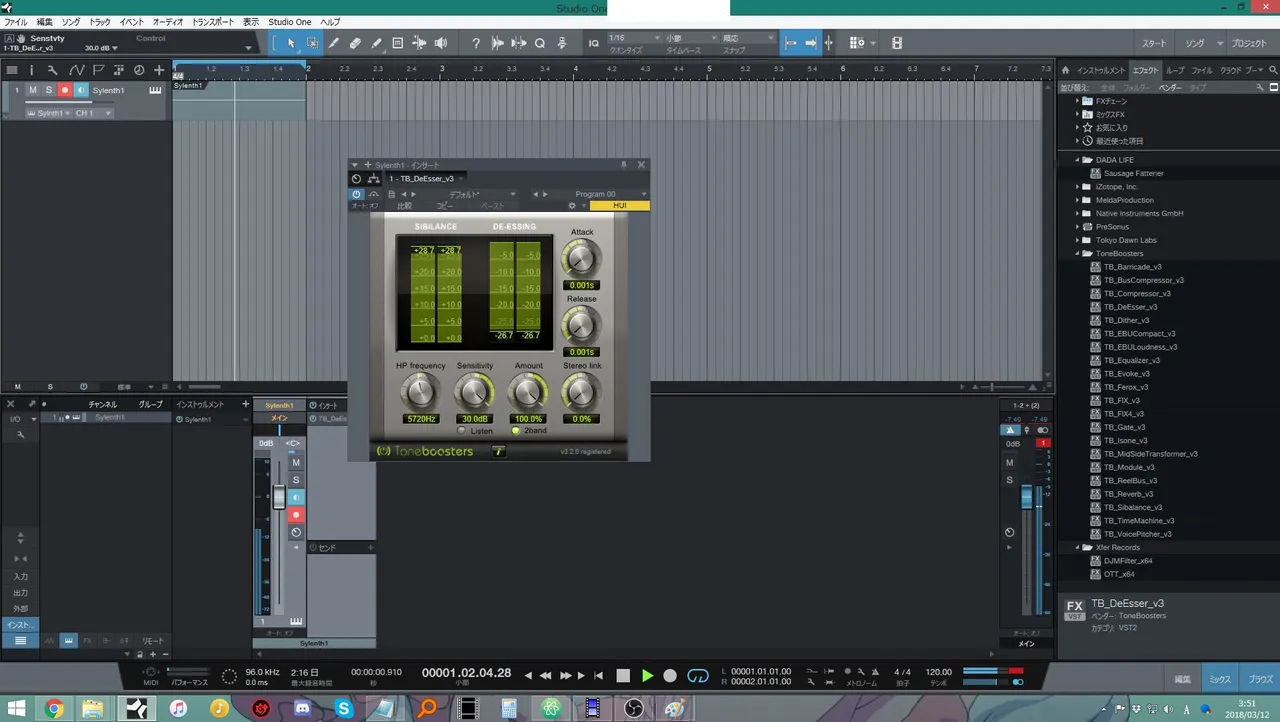
Task: Click the Sylenth1 channel volume fader
Action: click(x=279, y=497)
